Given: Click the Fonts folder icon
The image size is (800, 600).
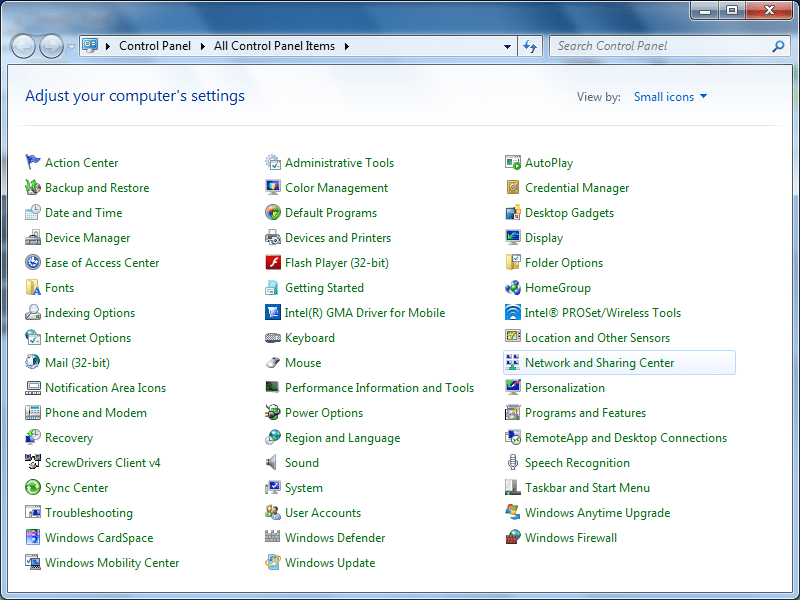Looking at the screenshot, I should 33,287.
